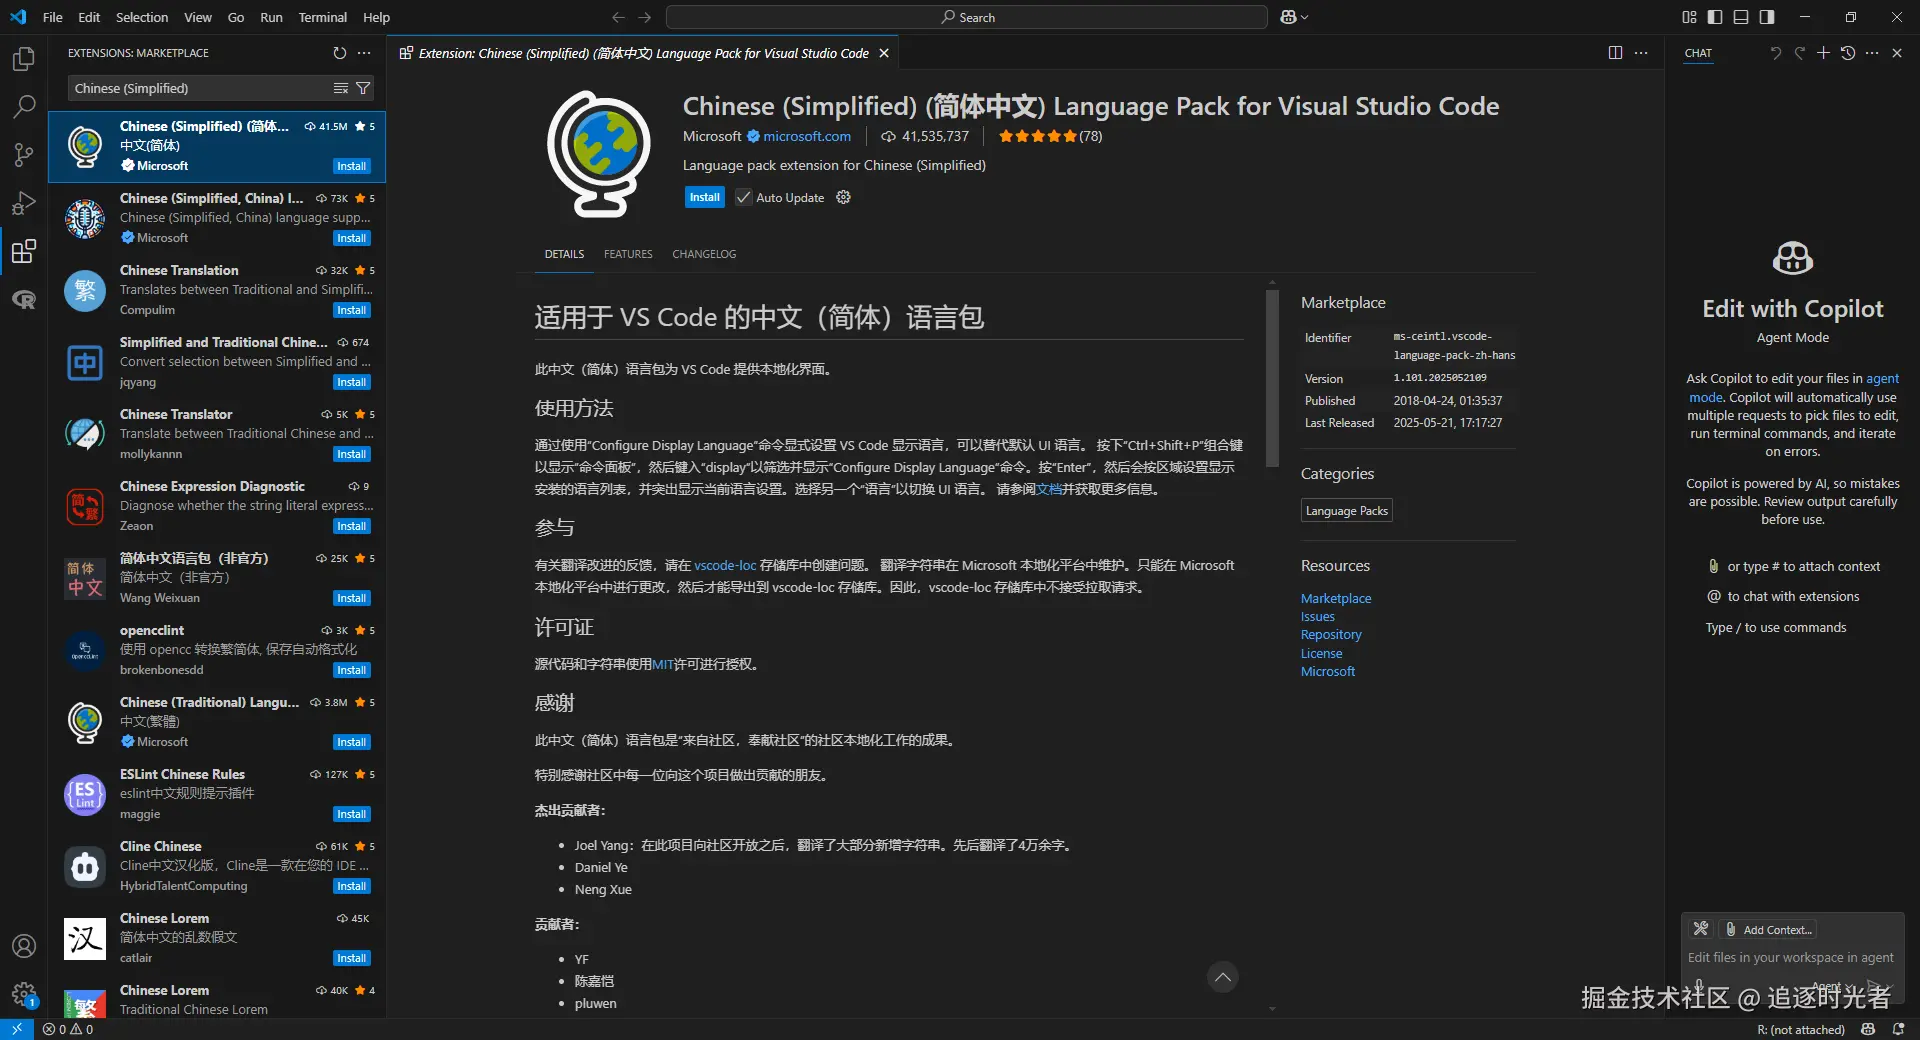Install Chinese (Simplified) pack from detail page
This screenshot has height=1040, width=1920.
click(704, 197)
